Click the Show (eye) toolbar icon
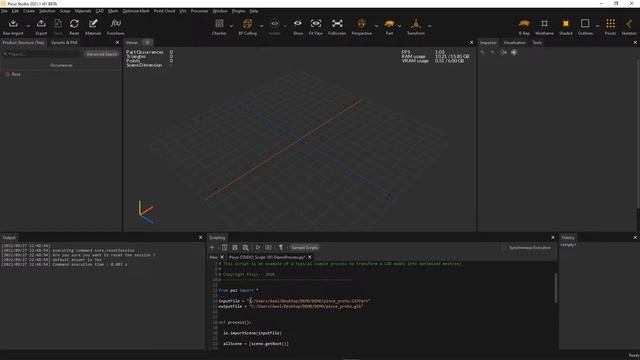This screenshot has height=360, width=640. pos(298,24)
